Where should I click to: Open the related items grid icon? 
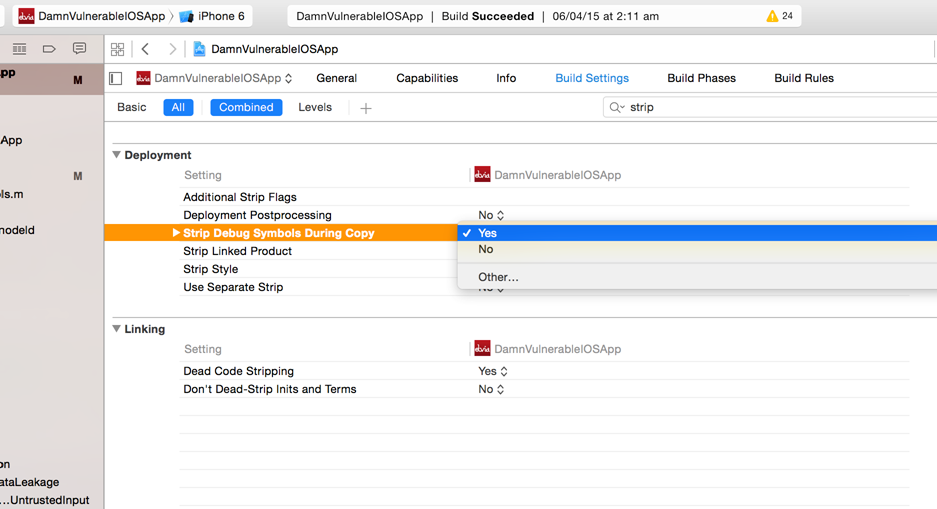(x=117, y=49)
